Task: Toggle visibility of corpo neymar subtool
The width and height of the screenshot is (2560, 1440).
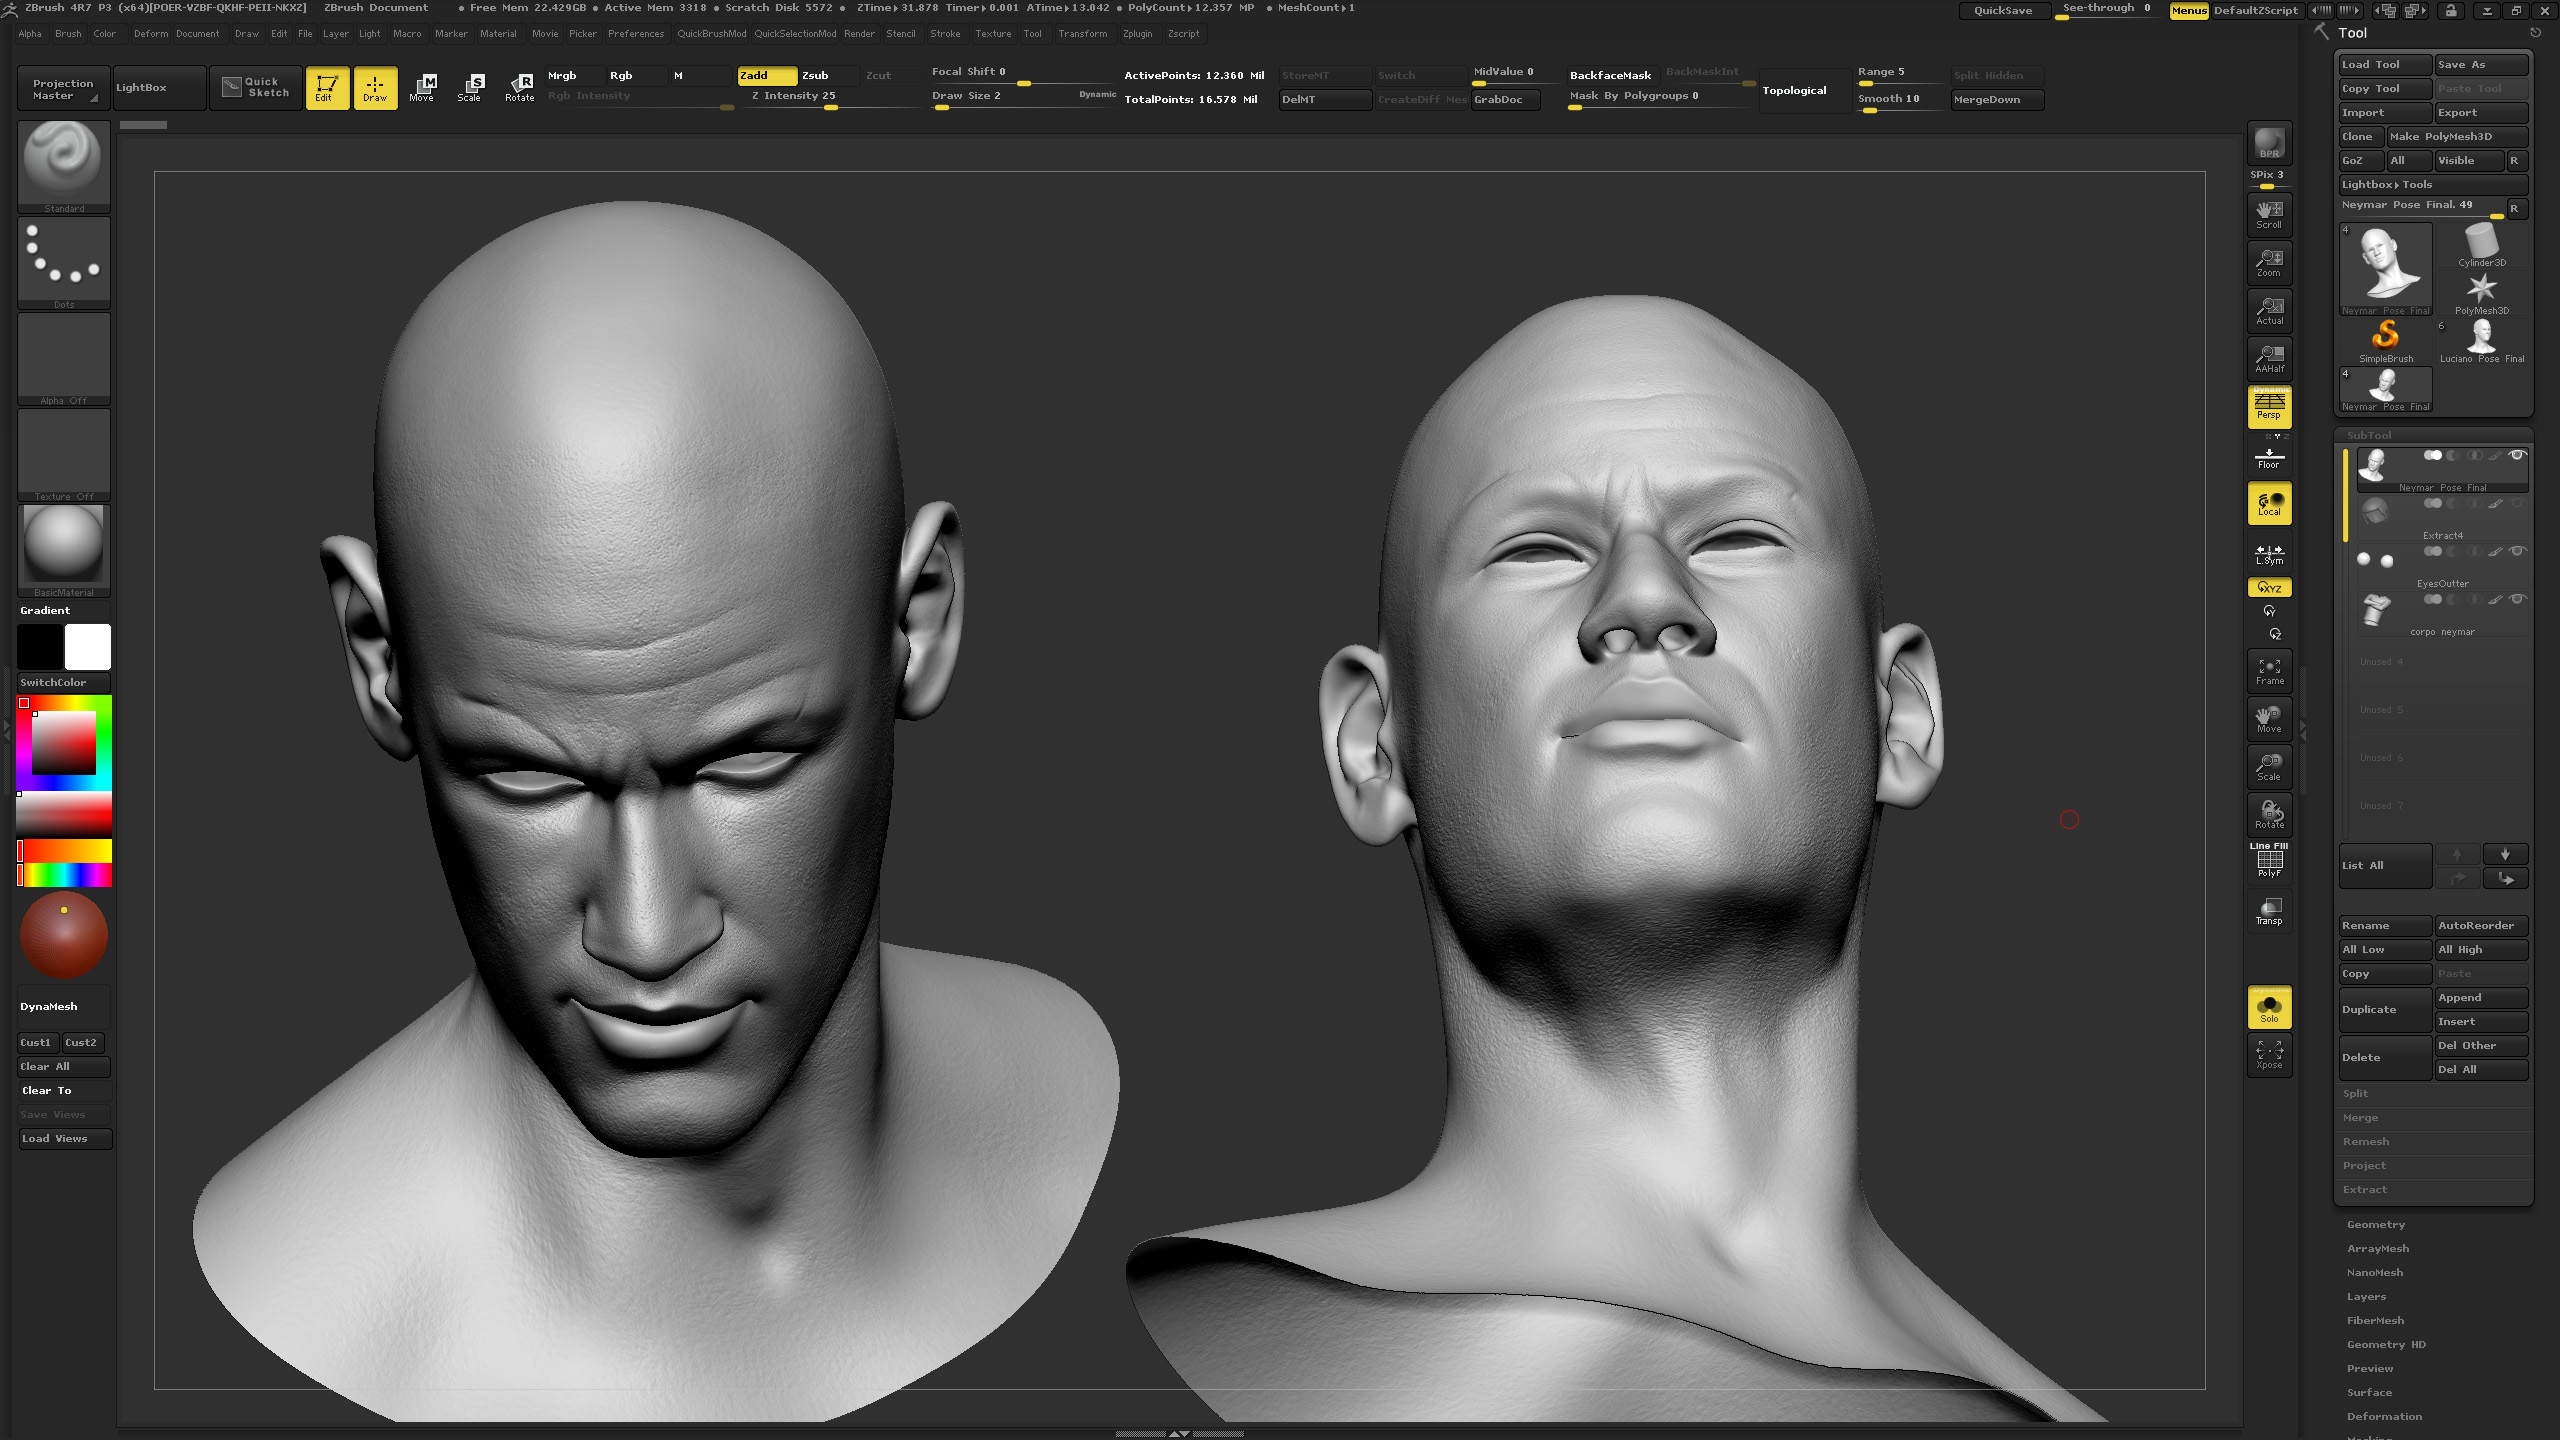Action: [x=2518, y=599]
